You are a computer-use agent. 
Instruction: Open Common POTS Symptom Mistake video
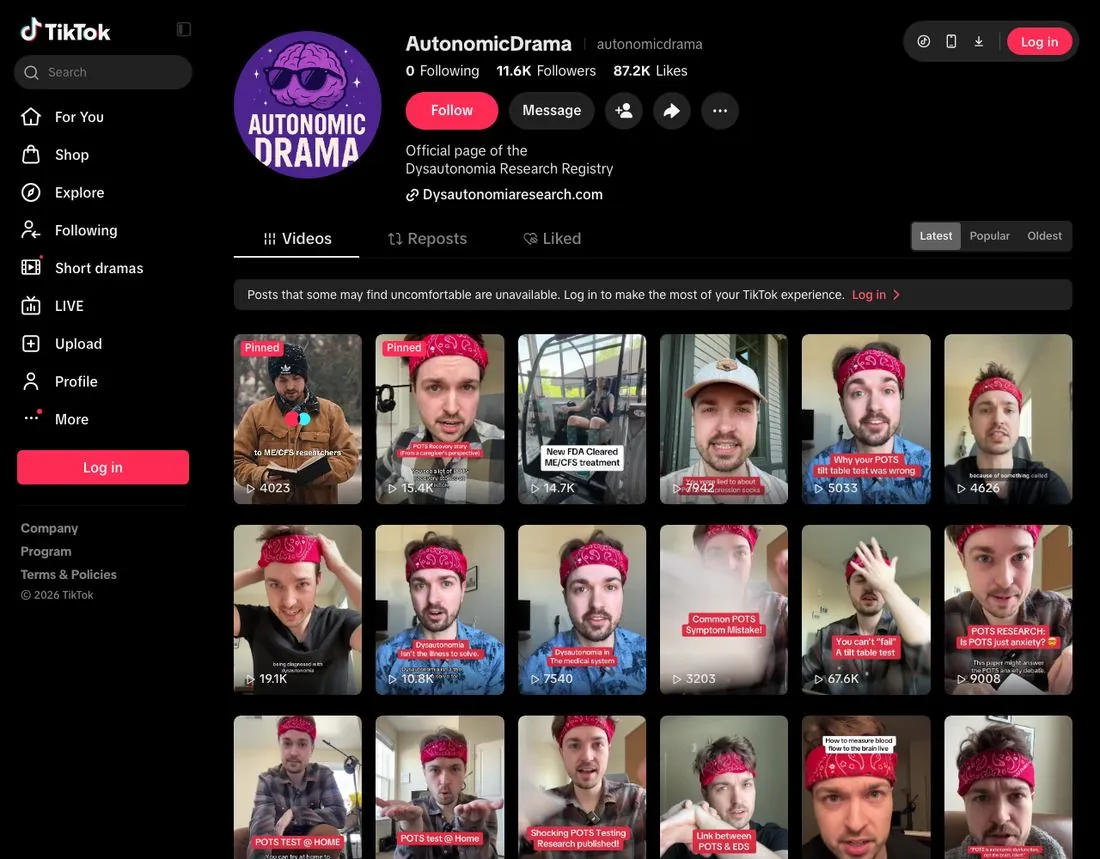tap(724, 610)
